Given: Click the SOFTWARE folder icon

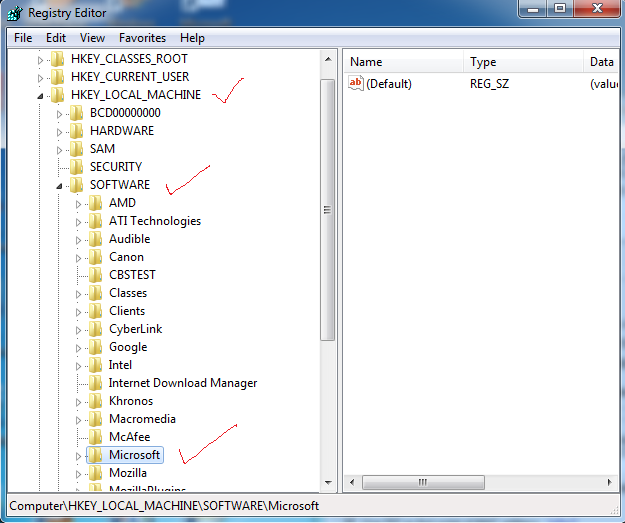Looking at the screenshot, I should (76, 185).
